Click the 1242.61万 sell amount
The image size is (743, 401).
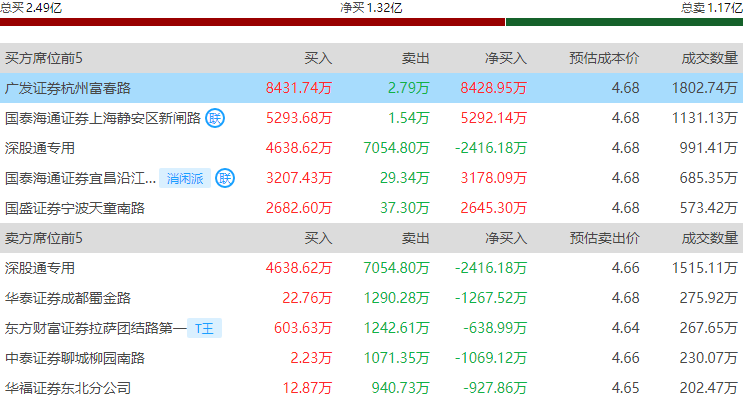[x=396, y=328]
